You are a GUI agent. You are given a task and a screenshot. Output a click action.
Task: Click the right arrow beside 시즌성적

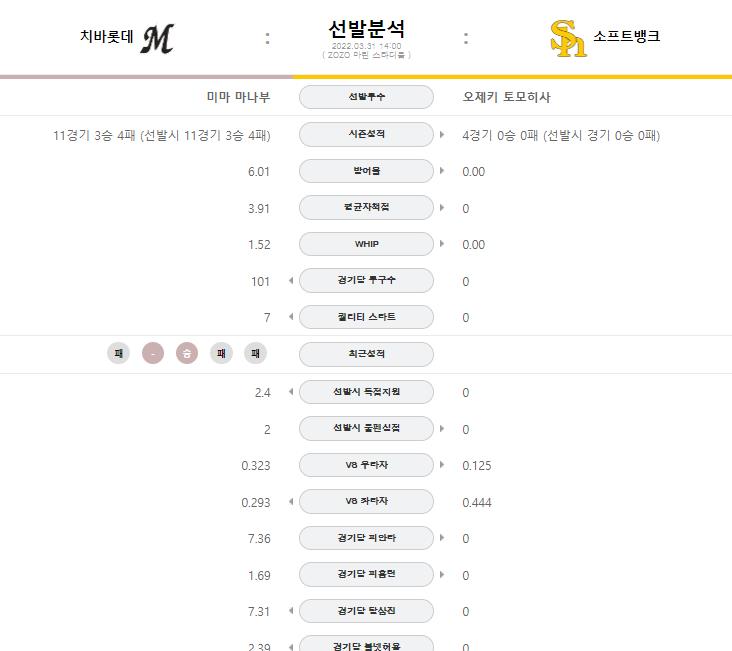pyautogui.click(x=442, y=134)
